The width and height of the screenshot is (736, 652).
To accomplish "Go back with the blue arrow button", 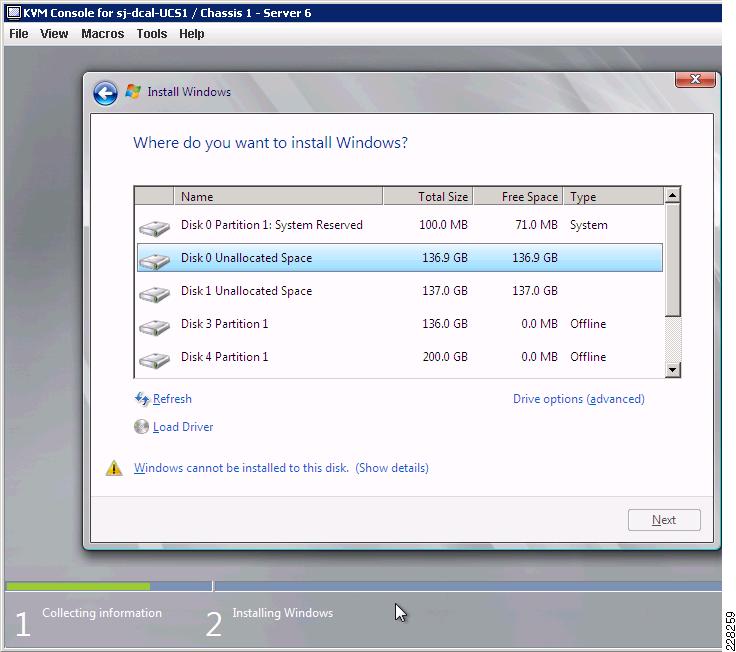I will coord(105,93).
